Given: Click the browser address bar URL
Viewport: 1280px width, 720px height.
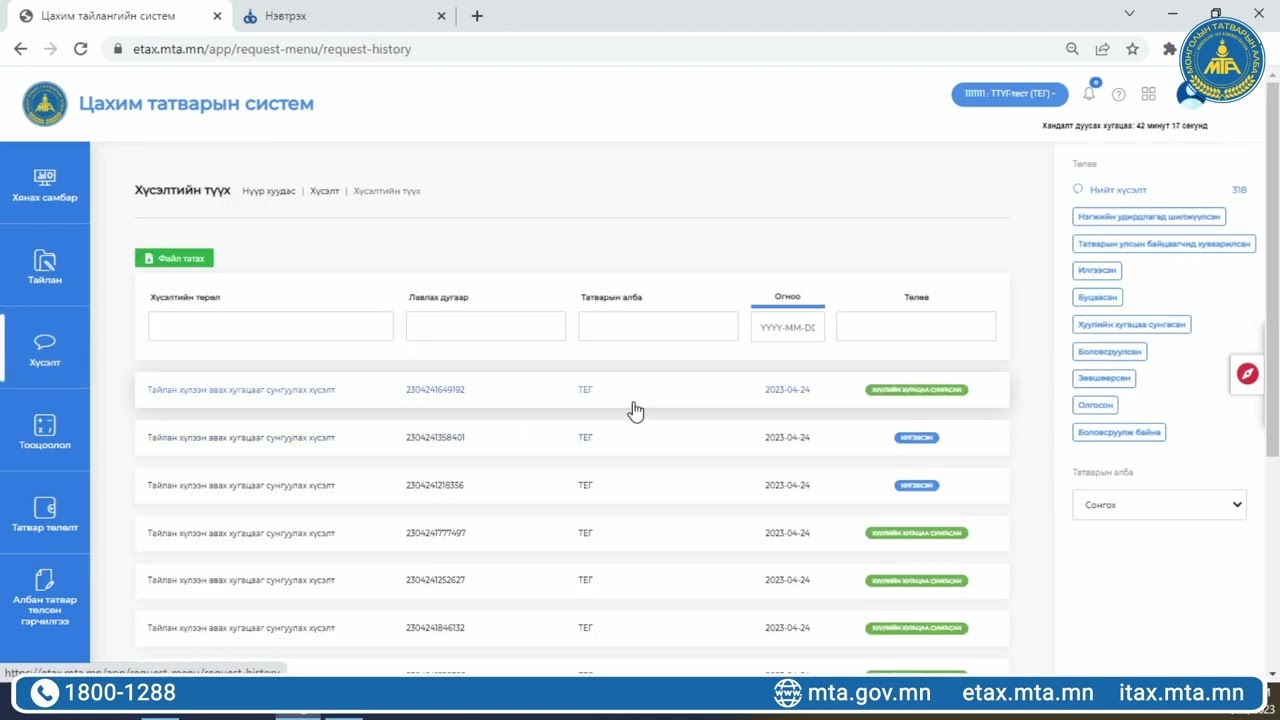Looking at the screenshot, I should click(x=272, y=49).
